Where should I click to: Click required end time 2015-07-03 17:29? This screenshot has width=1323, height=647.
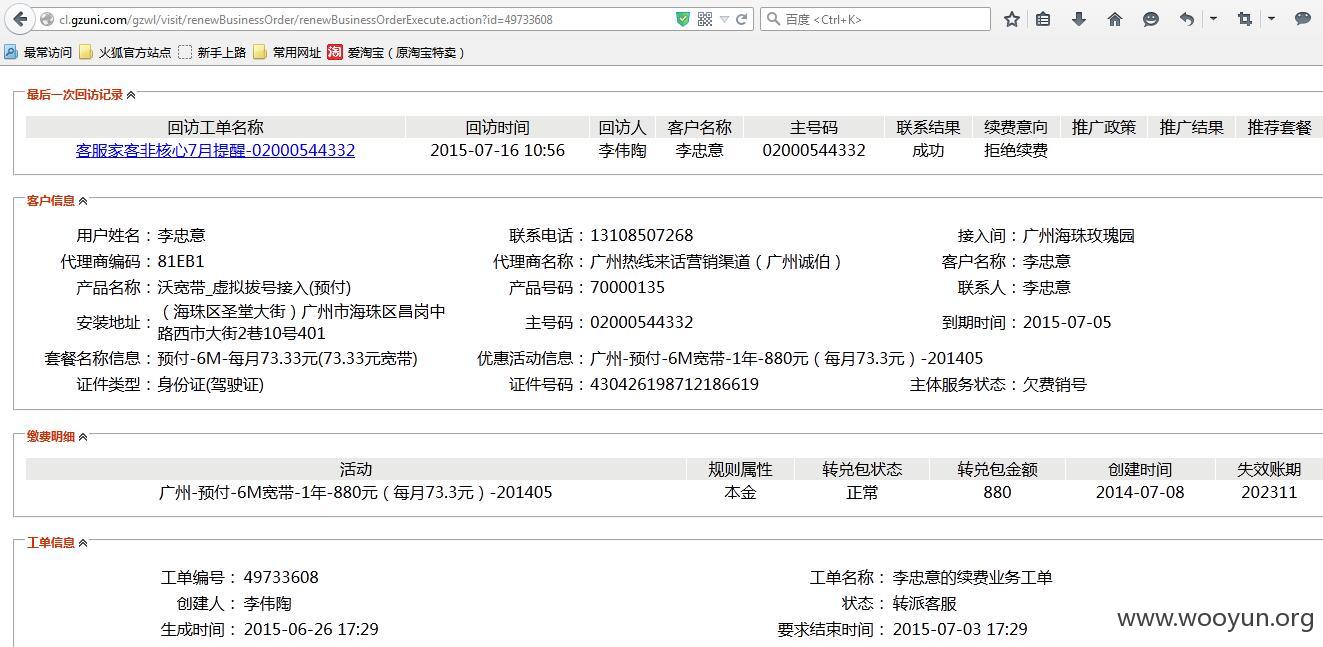click(x=960, y=630)
